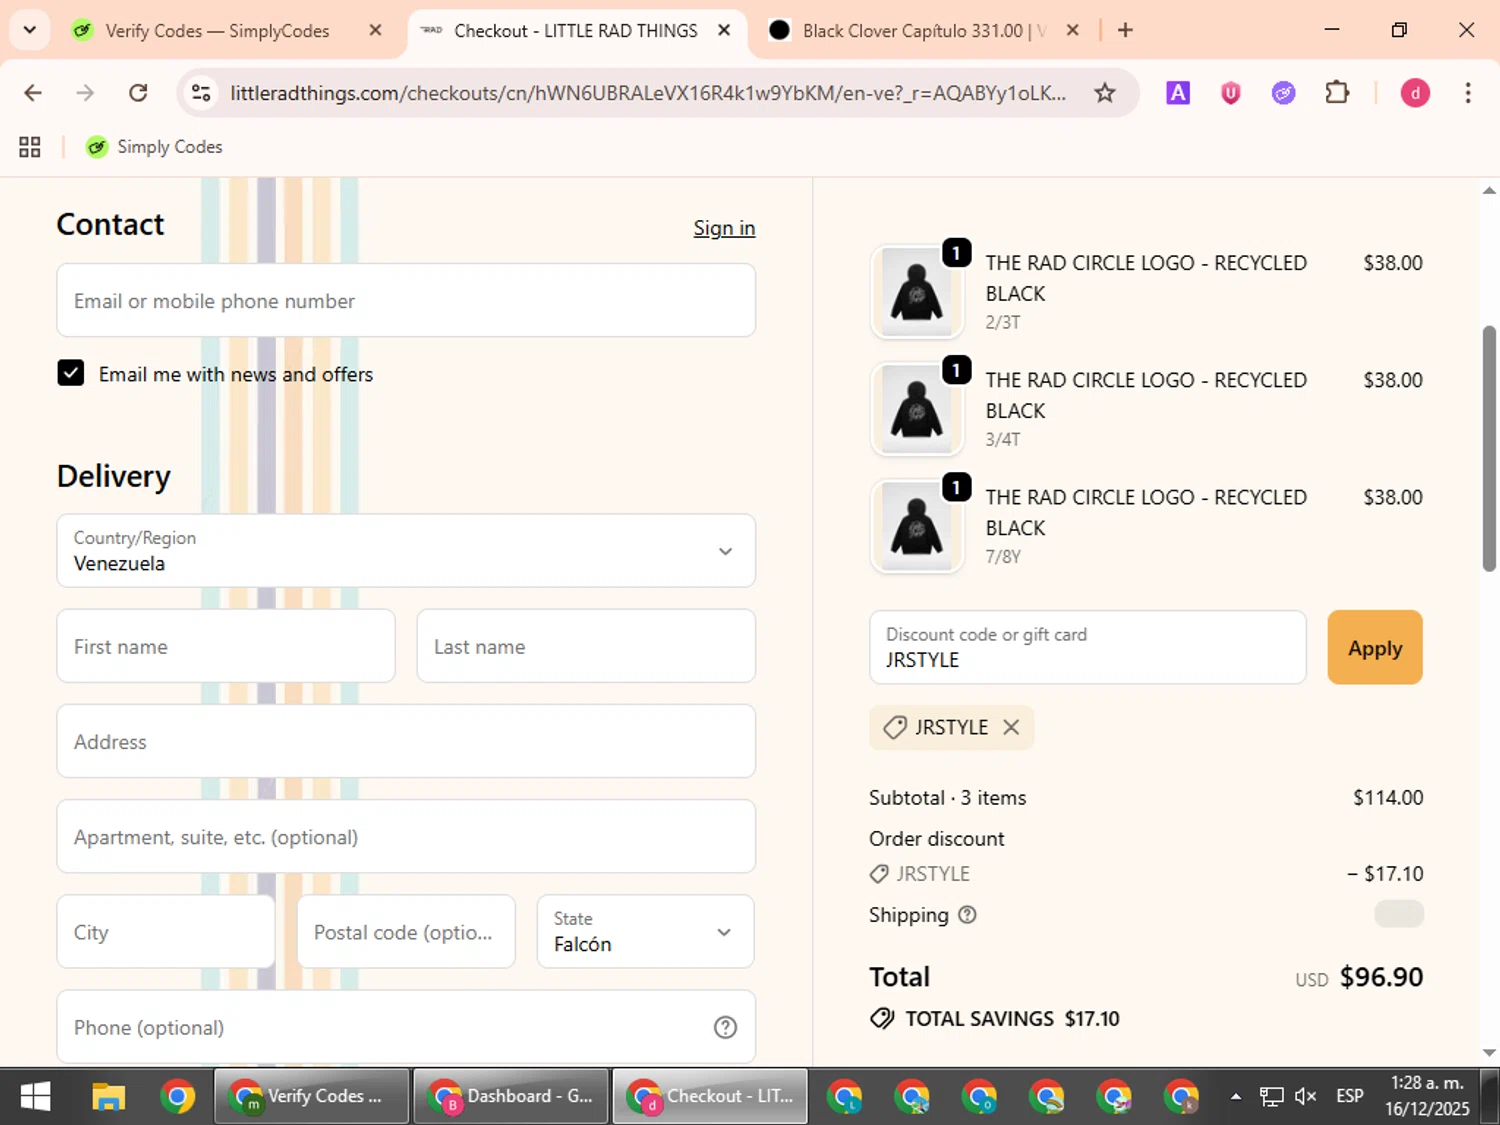Click the Address field
Viewport: 1500px width, 1125px height.
(x=406, y=741)
